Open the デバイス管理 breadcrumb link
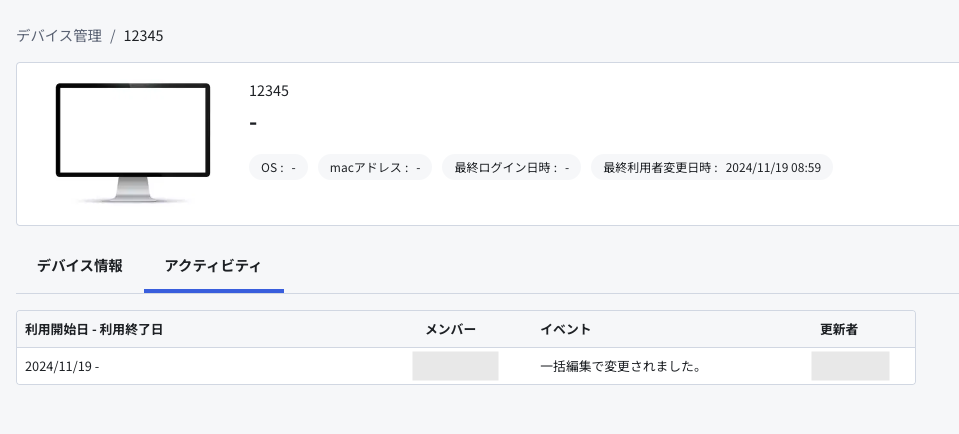 click(x=59, y=35)
